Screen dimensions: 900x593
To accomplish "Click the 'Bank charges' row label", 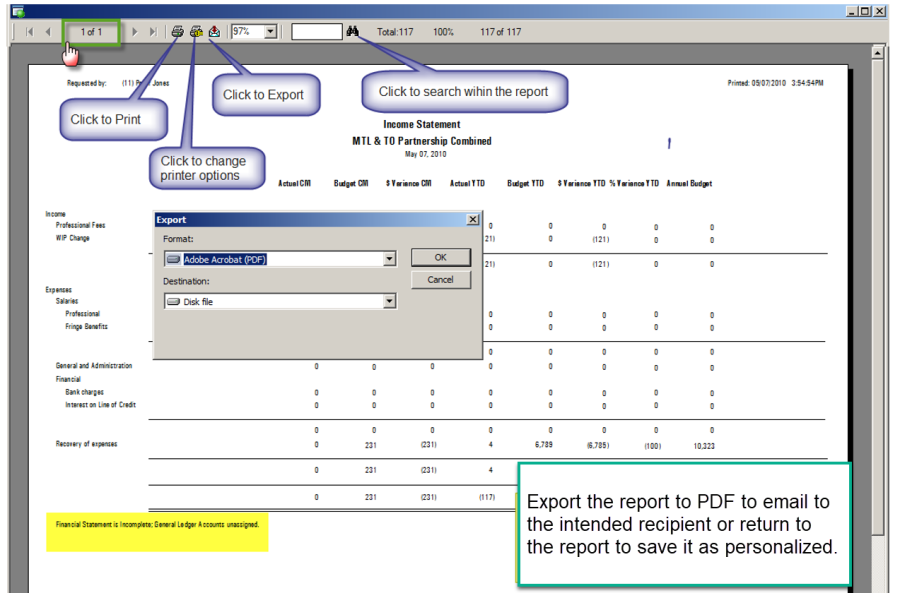I will coord(84,392).
